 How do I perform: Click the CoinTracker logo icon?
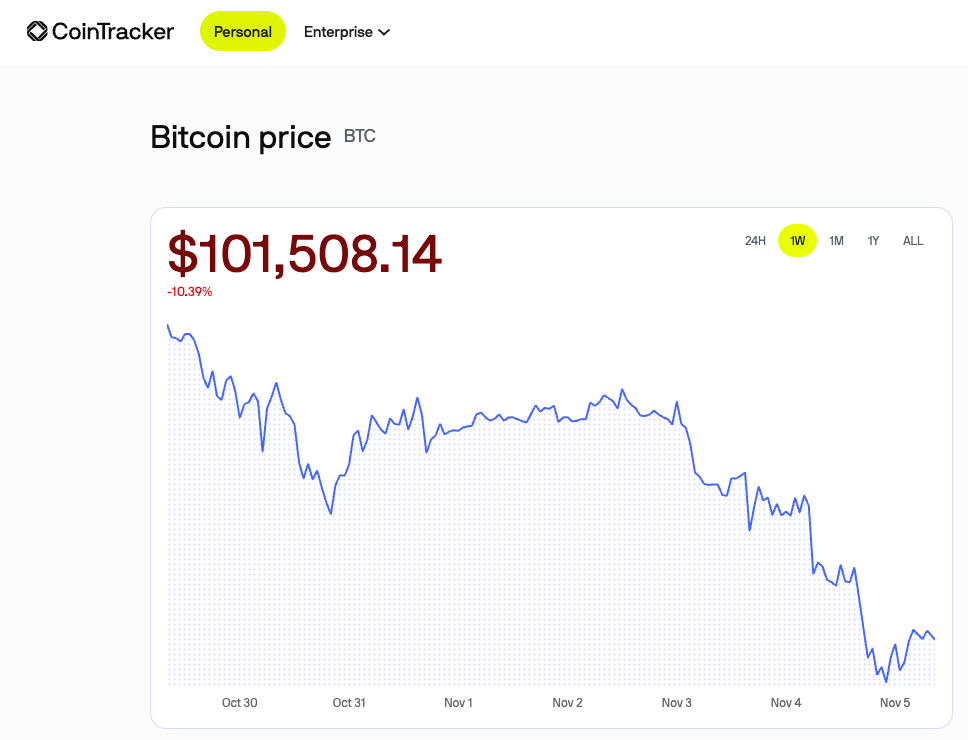pos(37,32)
